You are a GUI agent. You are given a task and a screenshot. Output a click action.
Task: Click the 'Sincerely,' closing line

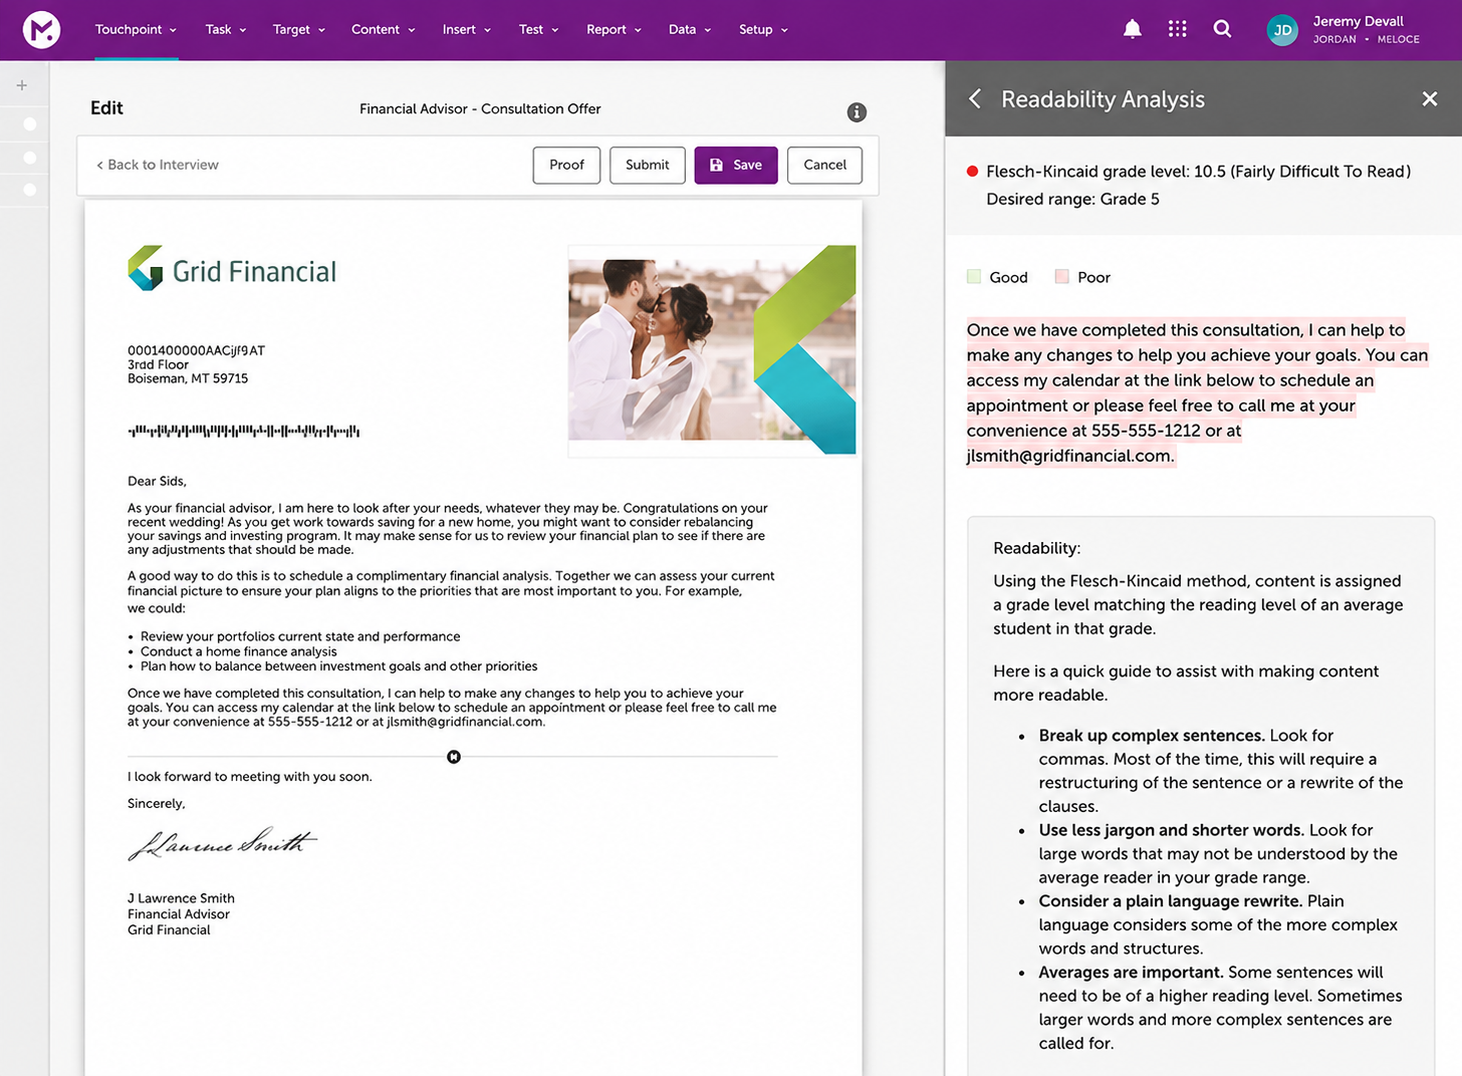[x=156, y=804]
